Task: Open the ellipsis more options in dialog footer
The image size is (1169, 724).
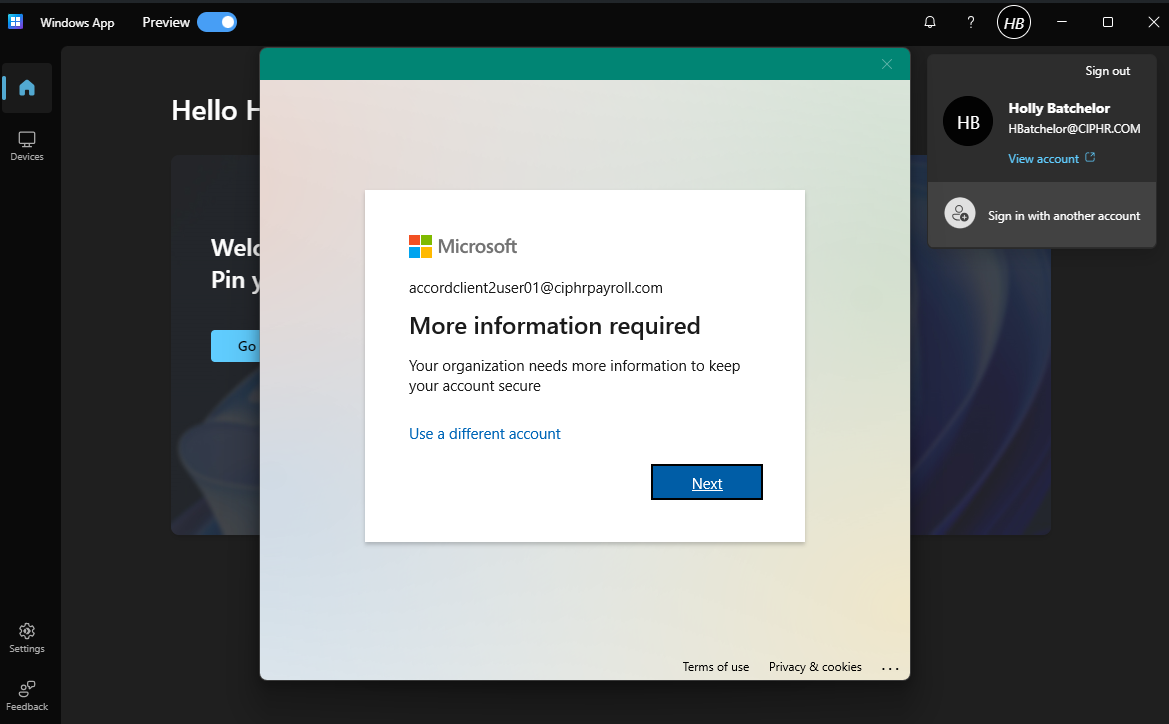Action: point(890,668)
